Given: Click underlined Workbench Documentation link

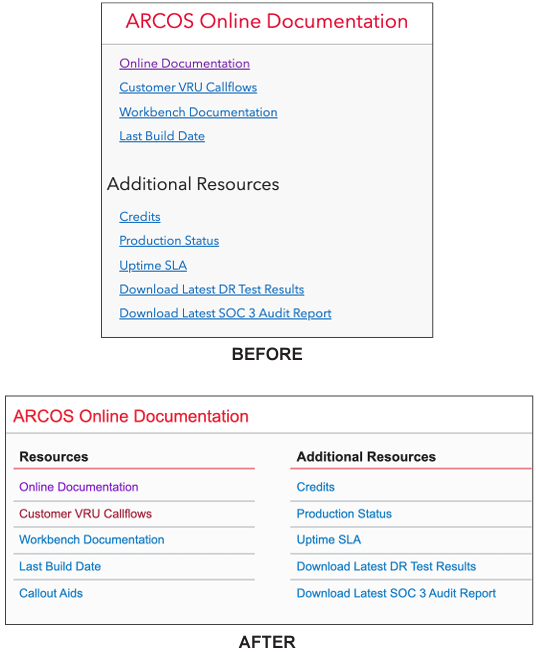Looking at the screenshot, I should click(x=198, y=112).
